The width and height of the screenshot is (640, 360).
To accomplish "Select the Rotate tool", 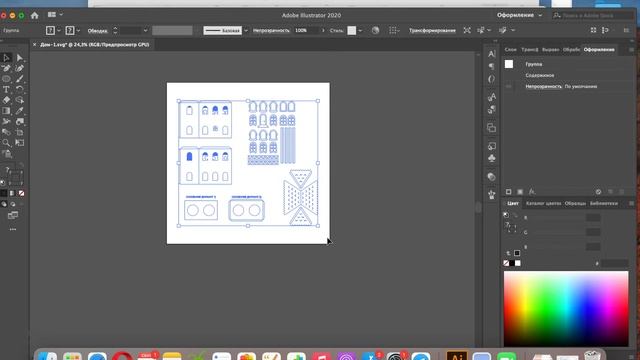I will pyautogui.click(x=20, y=90).
